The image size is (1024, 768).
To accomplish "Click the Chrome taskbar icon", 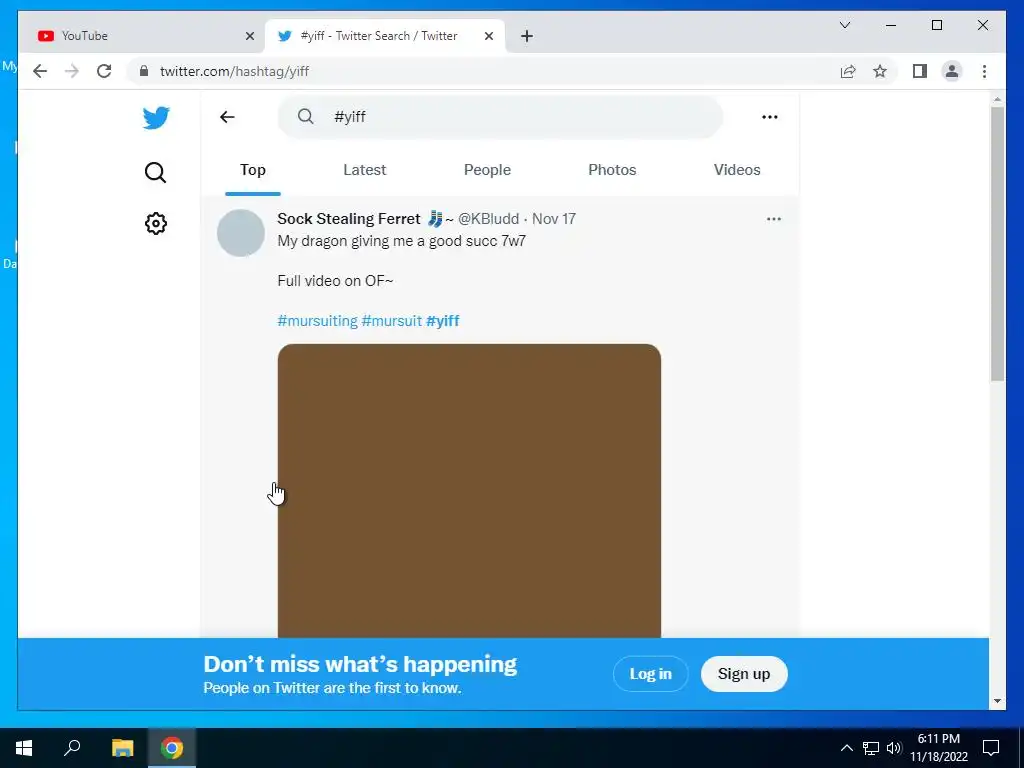I will (172, 748).
